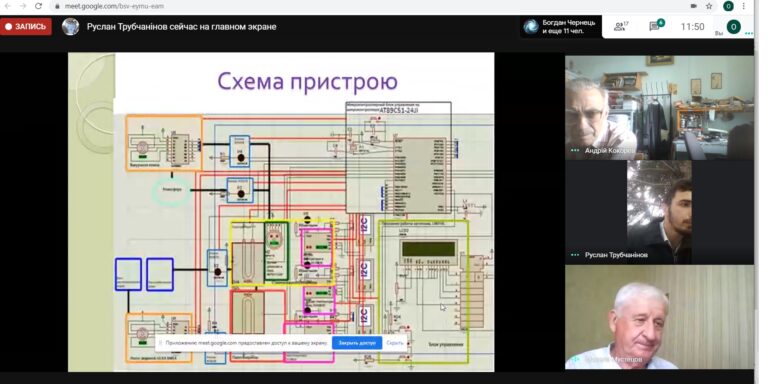This screenshot has height=384, width=768.
Task: Open the Chrome profile avatar in toolbar
Action: [x=728, y=6]
